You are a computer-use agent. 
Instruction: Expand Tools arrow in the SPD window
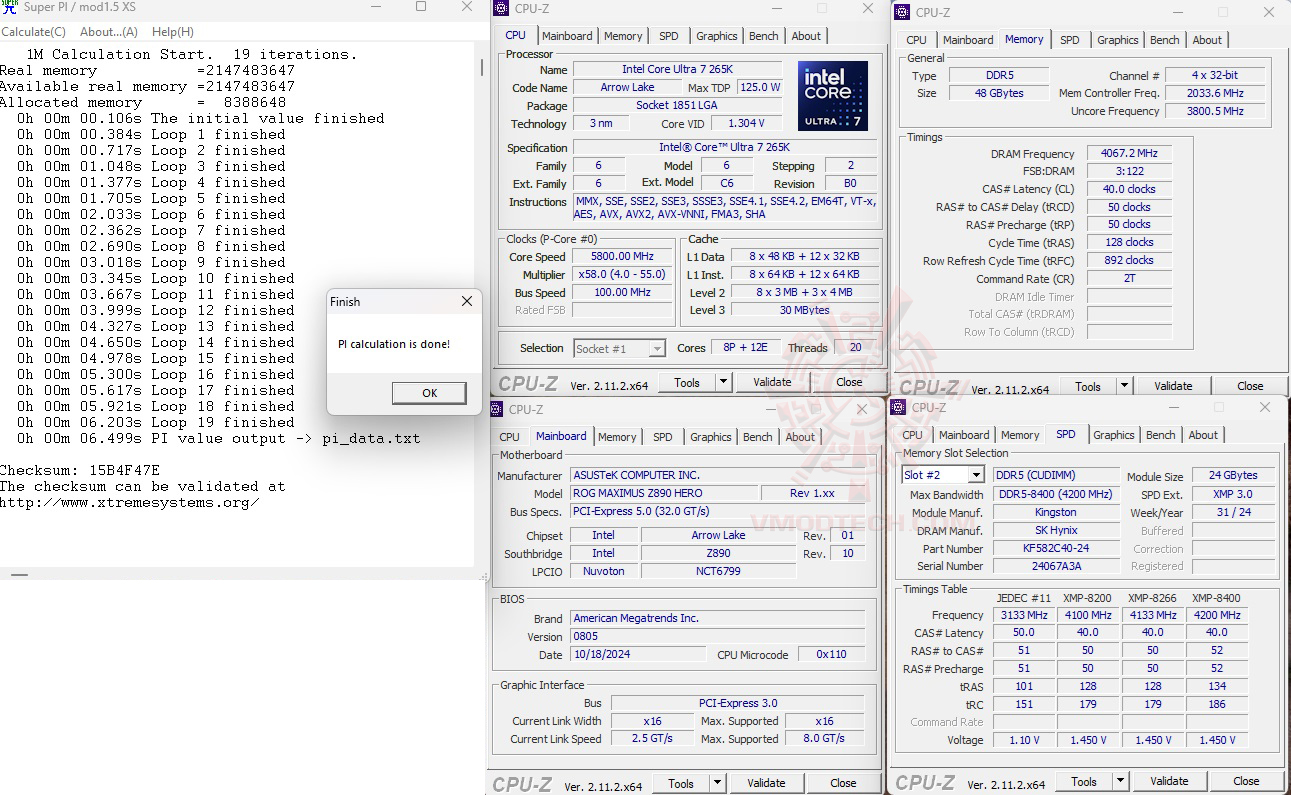coord(1121,781)
